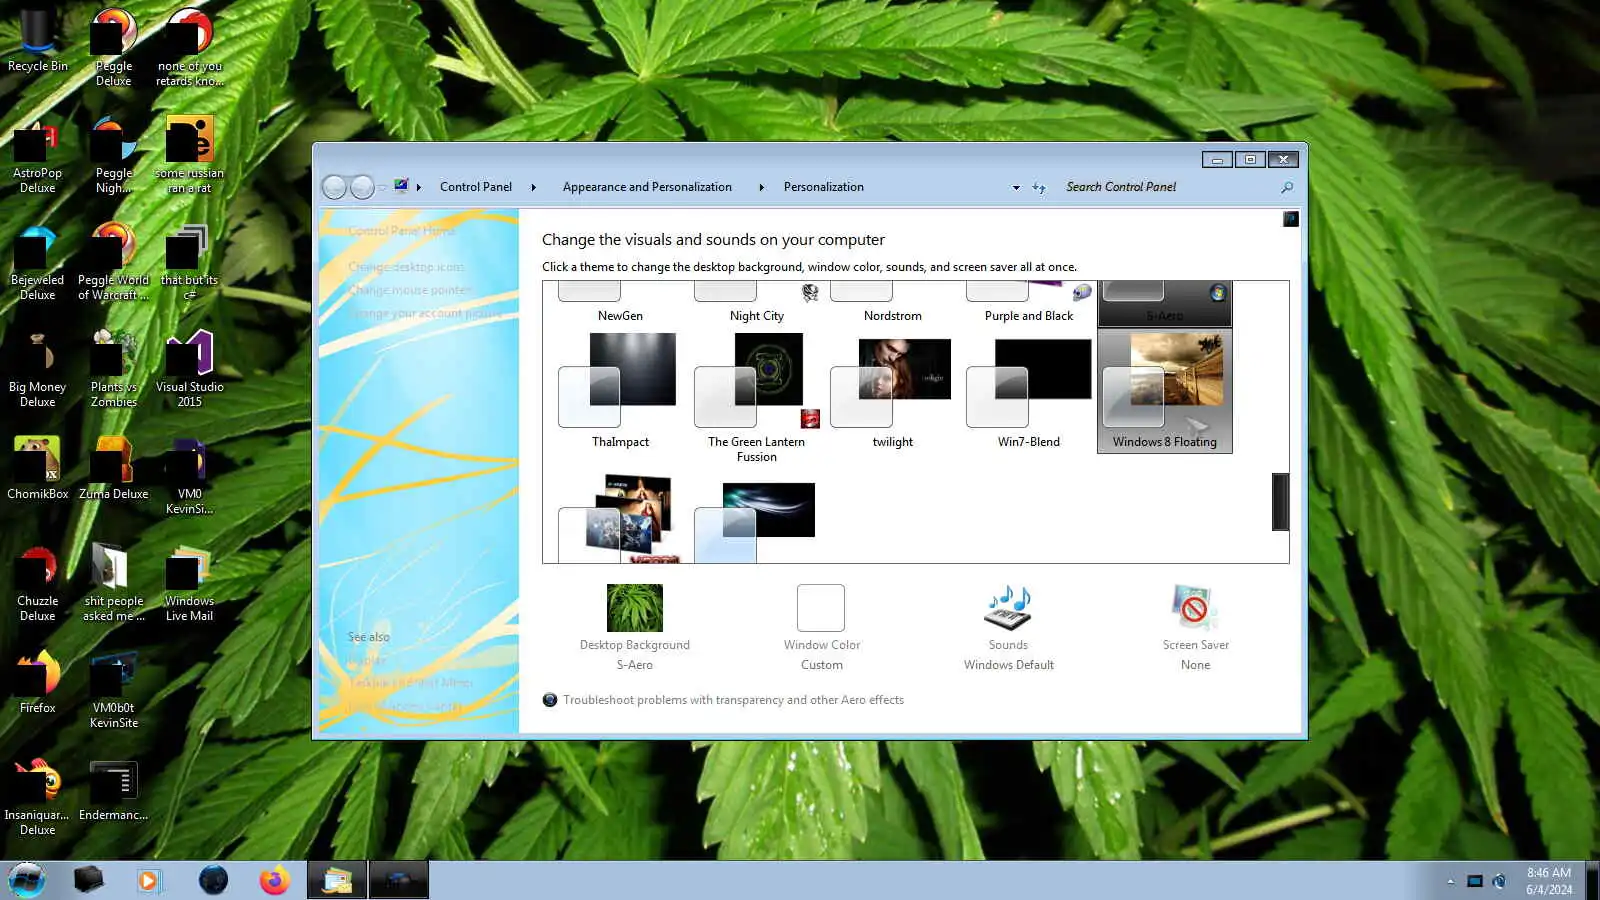Show hidden system tray icons

(x=1450, y=881)
